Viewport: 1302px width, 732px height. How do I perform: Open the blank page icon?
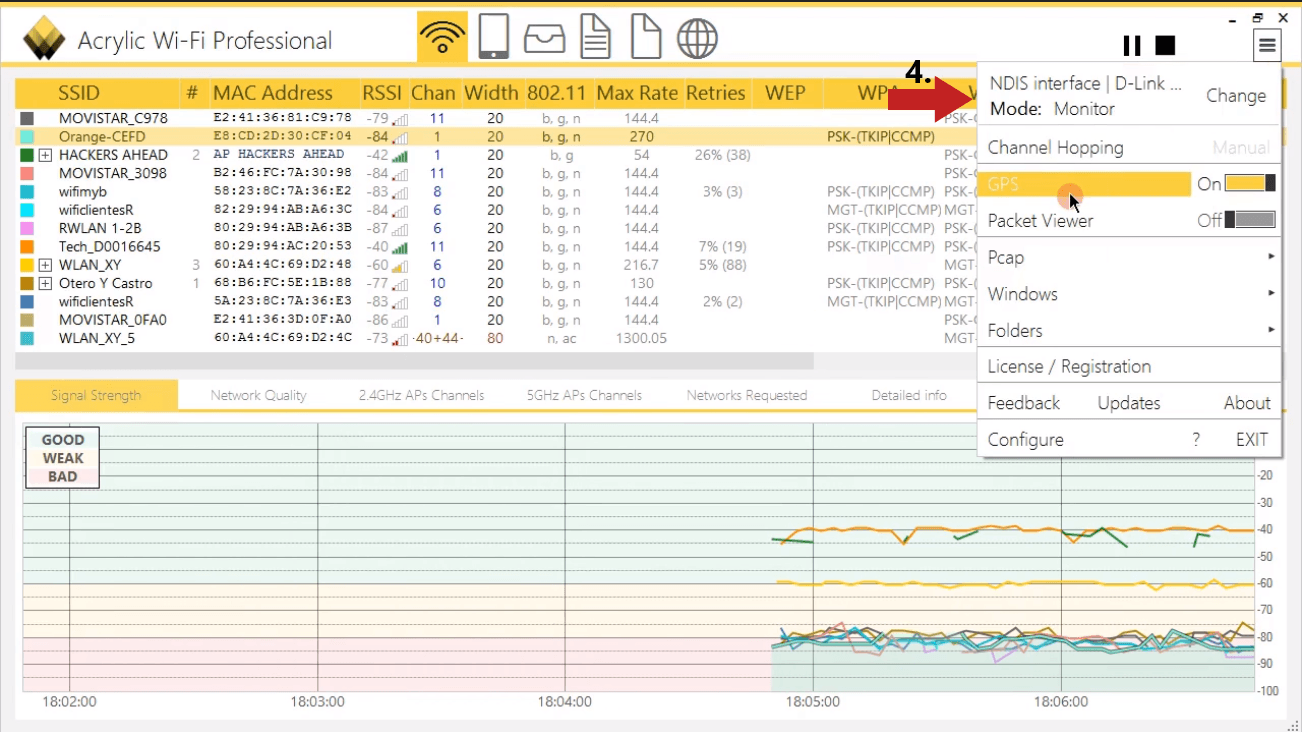click(x=646, y=38)
